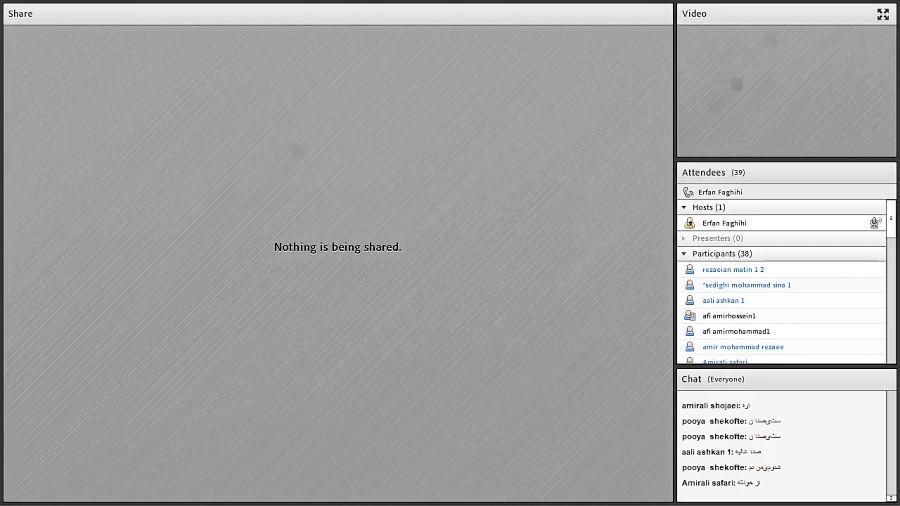Click the mobile participant icon for afi amirhossein1

[x=689, y=316]
